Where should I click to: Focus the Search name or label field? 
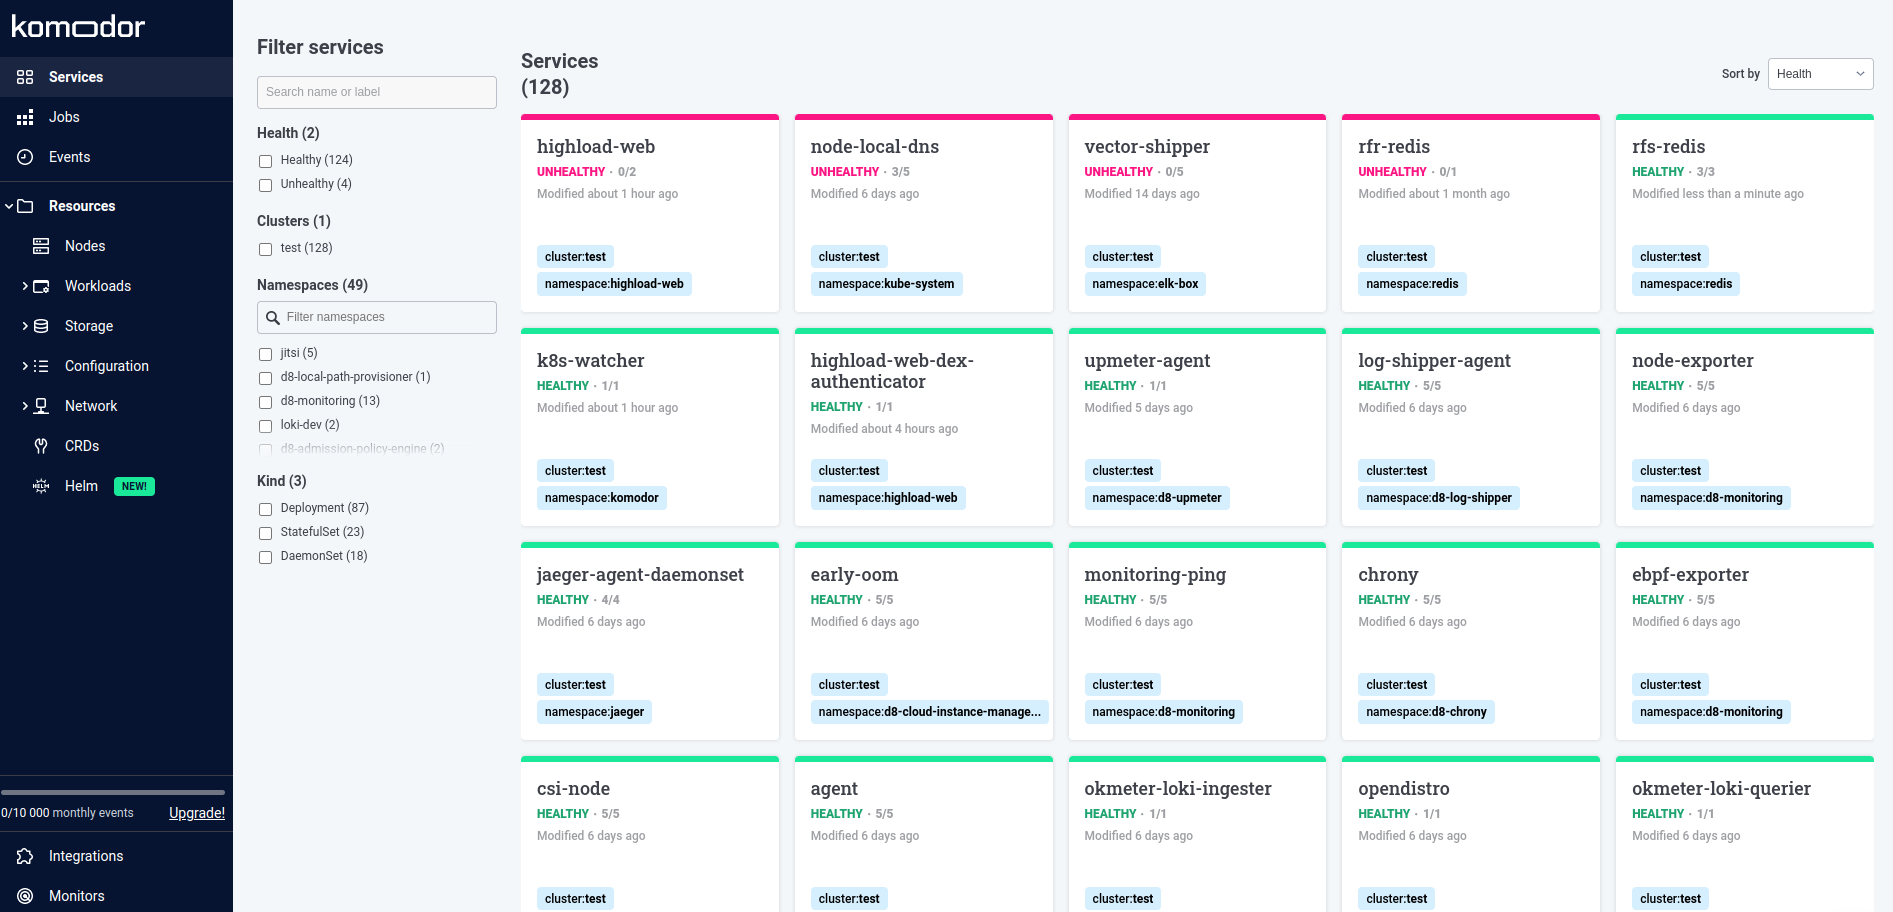click(376, 92)
